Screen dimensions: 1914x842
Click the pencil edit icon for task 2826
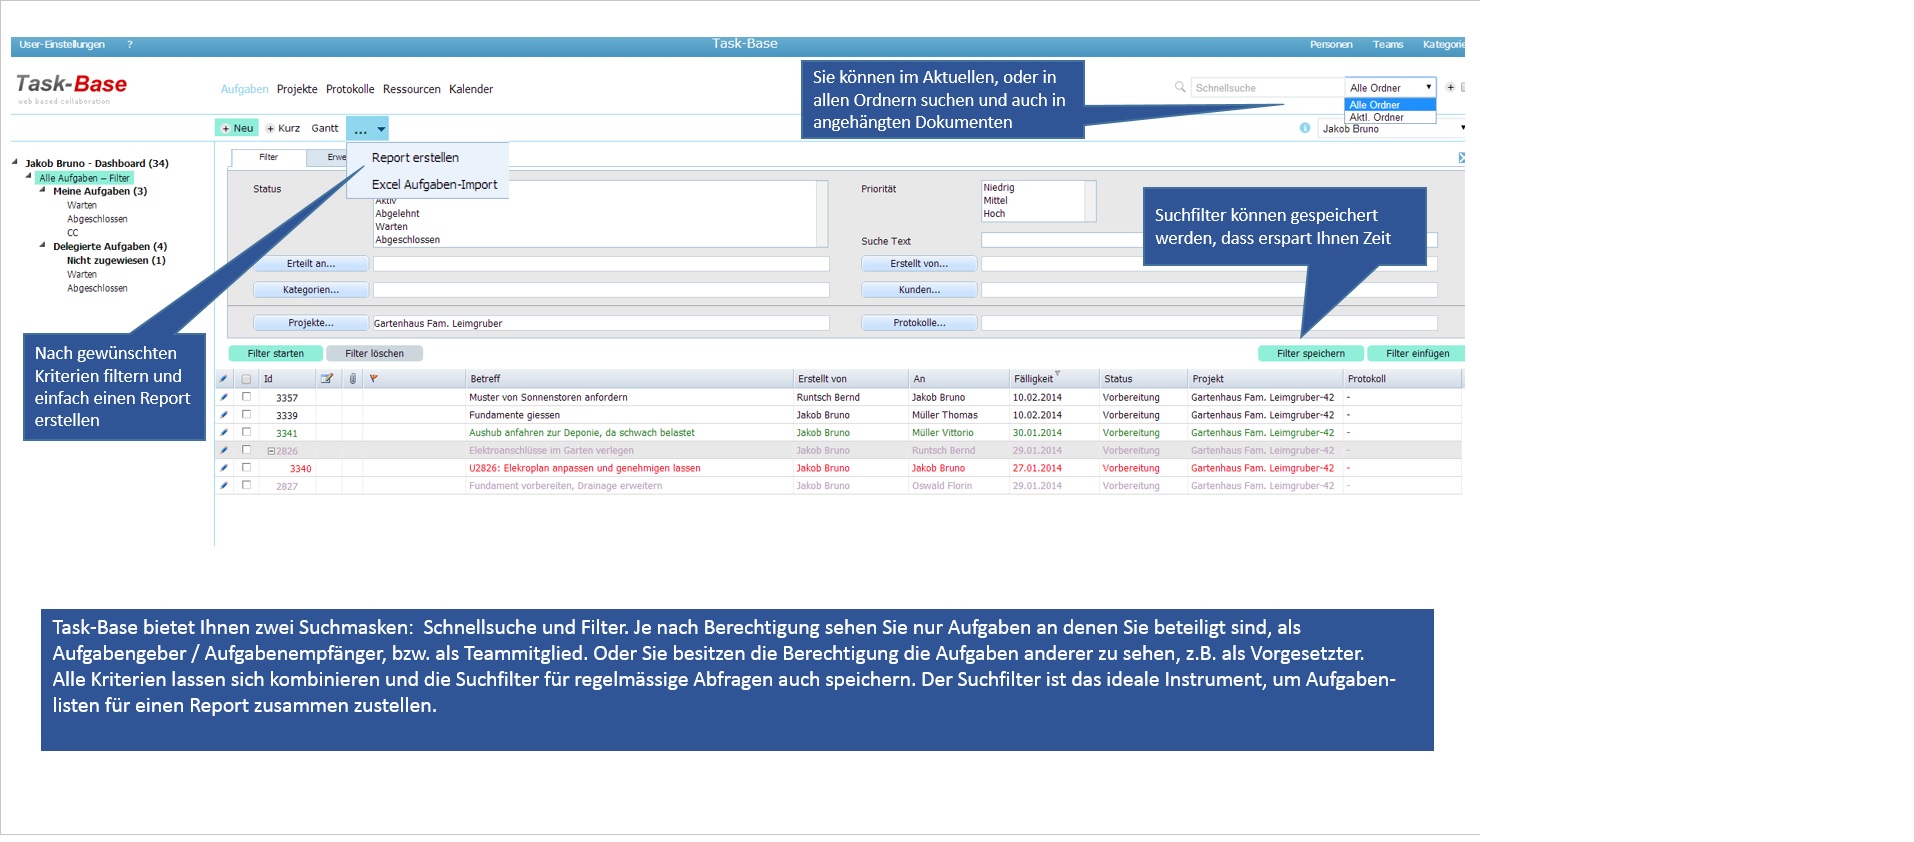224,450
